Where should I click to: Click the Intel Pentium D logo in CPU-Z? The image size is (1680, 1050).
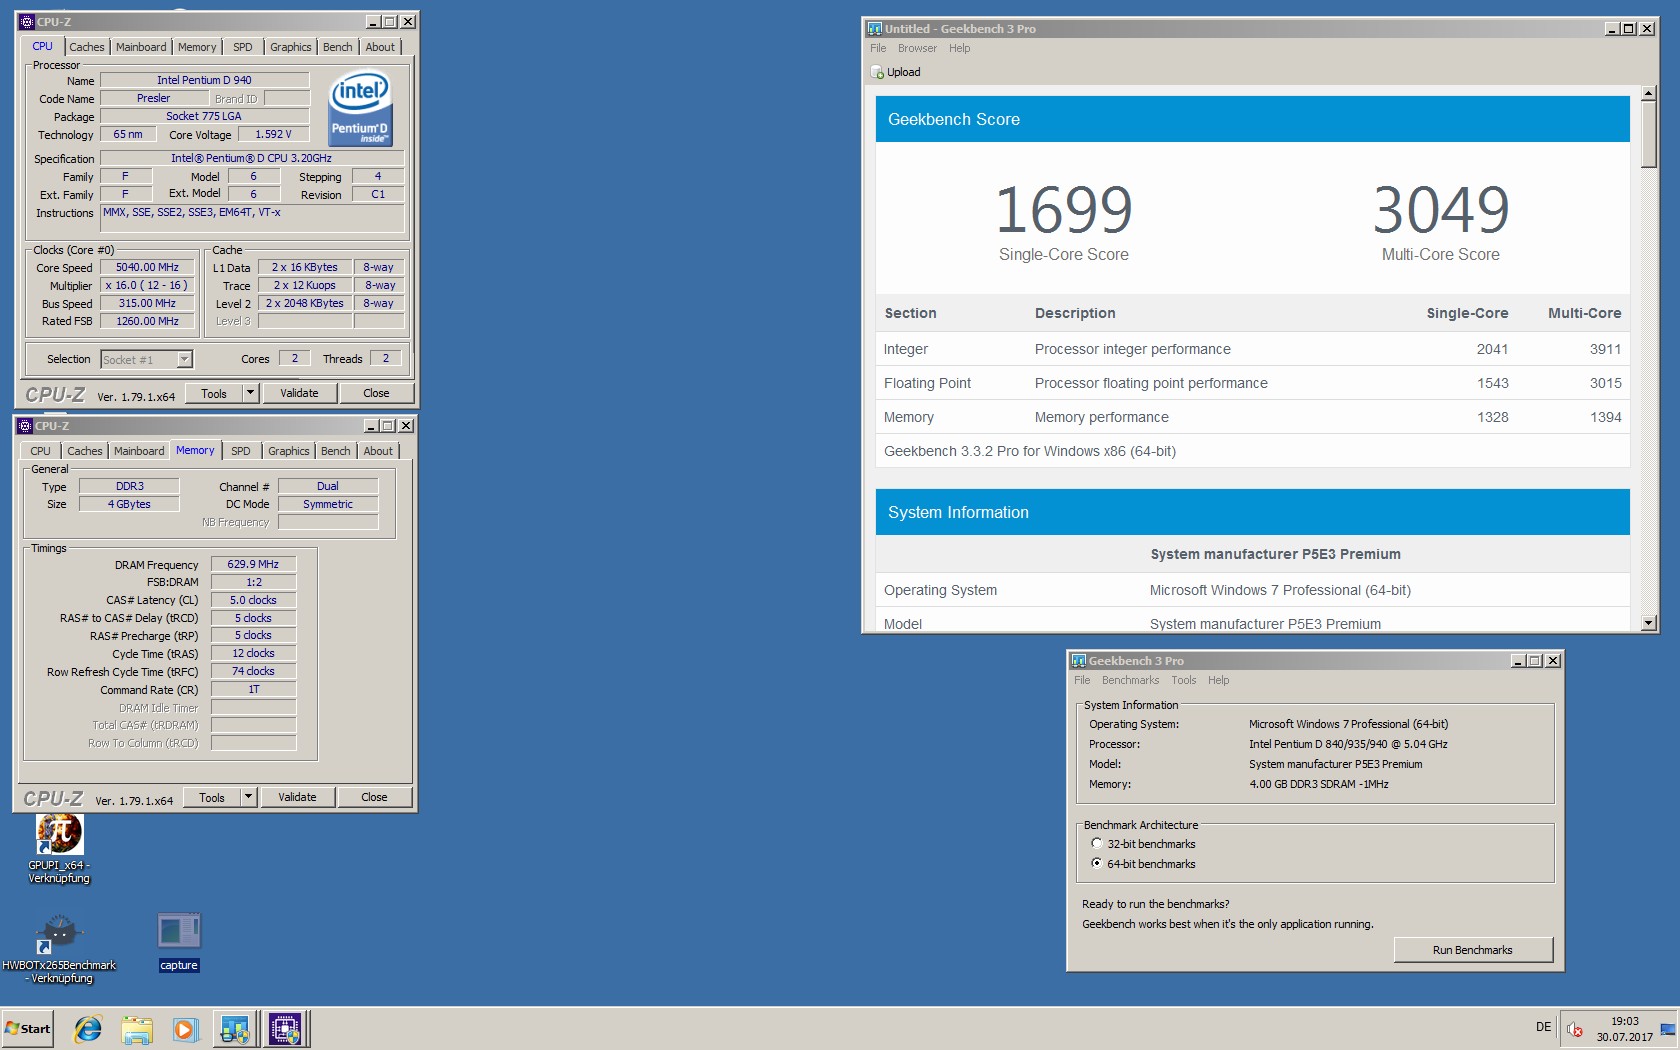360,108
